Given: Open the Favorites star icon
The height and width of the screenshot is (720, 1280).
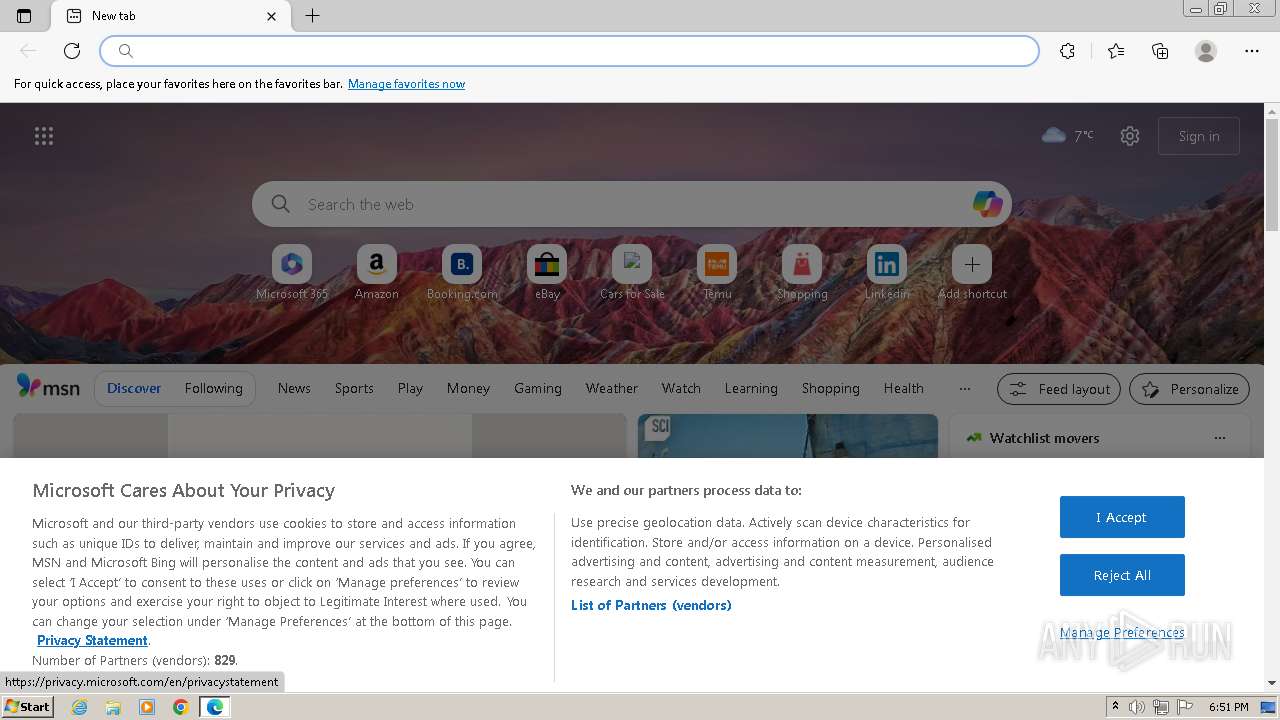Looking at the screenshot, I should tap(1116, 51).
